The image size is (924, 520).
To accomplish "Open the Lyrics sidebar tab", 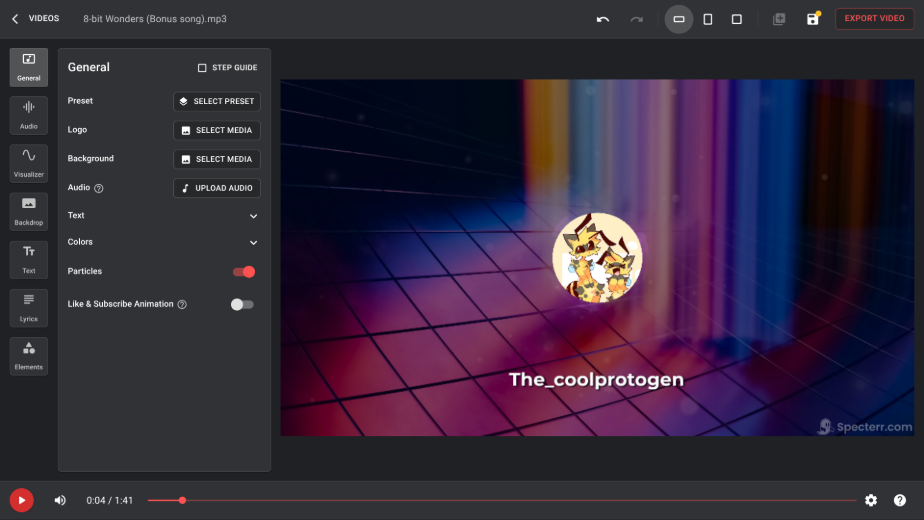I will pyautogui.click(x=29, y=307).
